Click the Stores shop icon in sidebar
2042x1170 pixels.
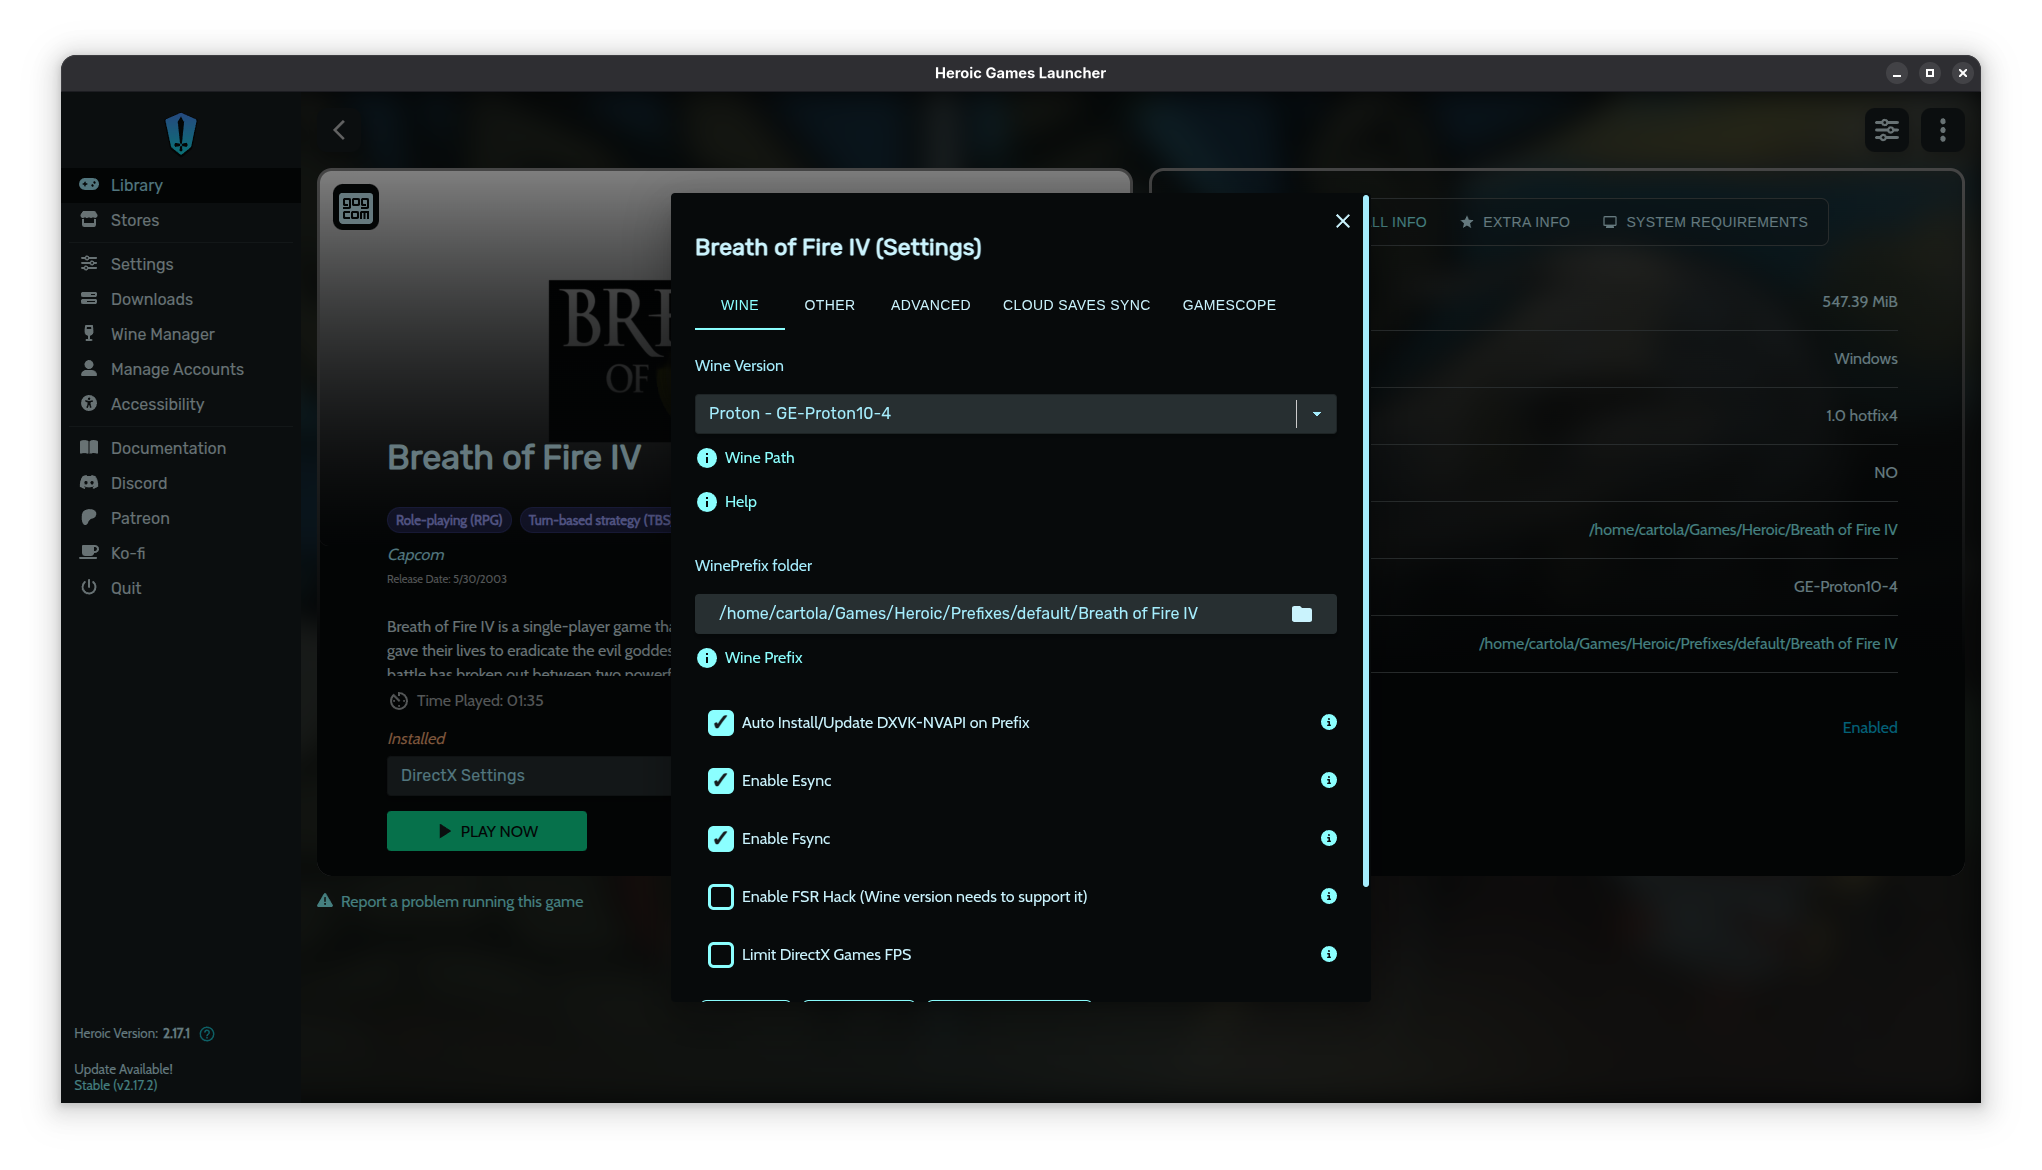click(89, 220)
